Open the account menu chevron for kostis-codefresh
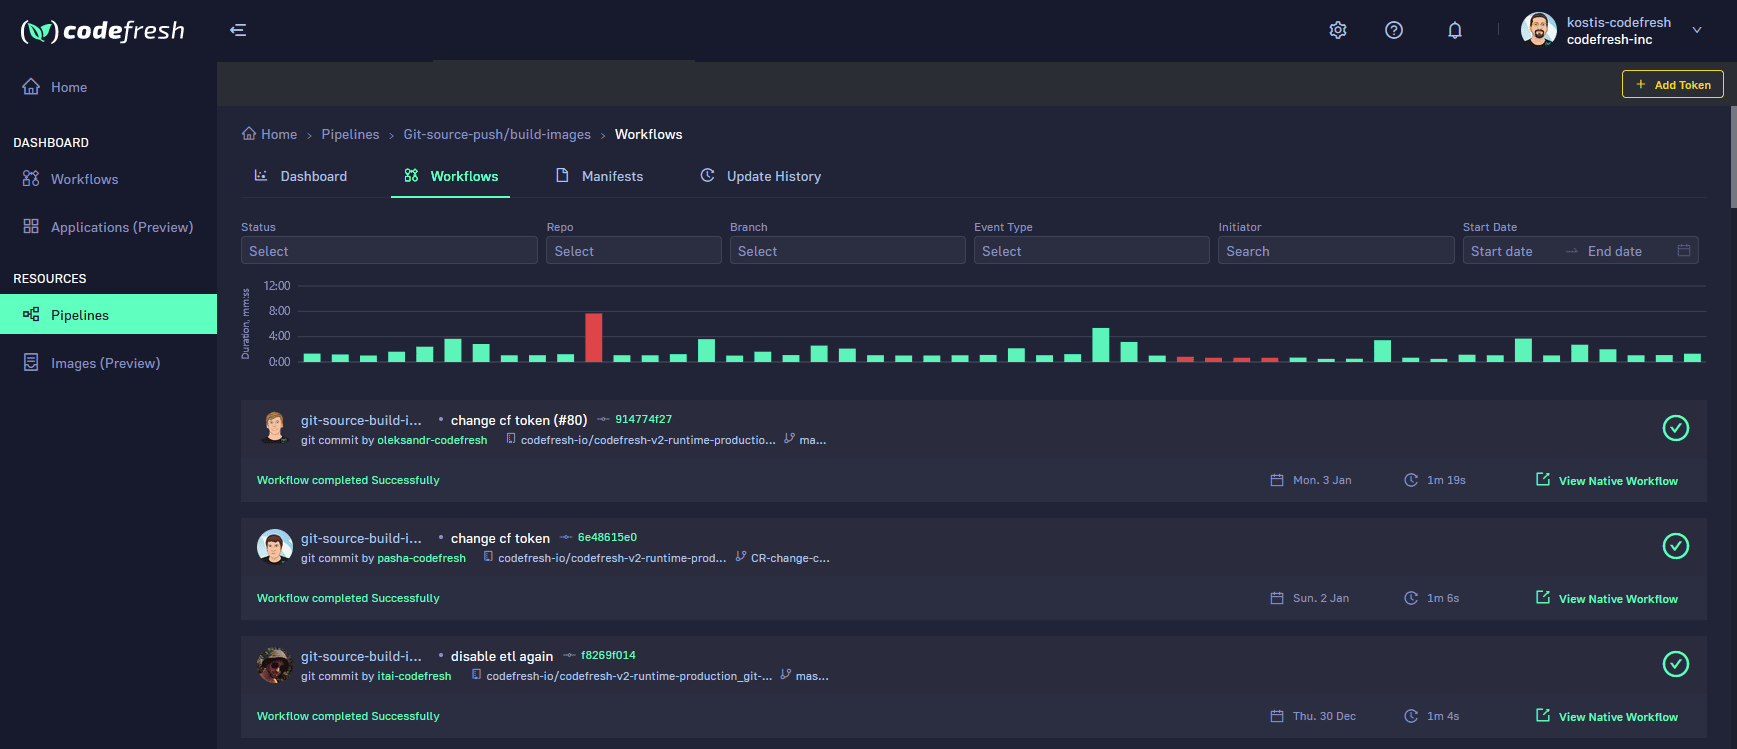The width and height of the screenshot is (1737, 749). tap(1697, 30)
